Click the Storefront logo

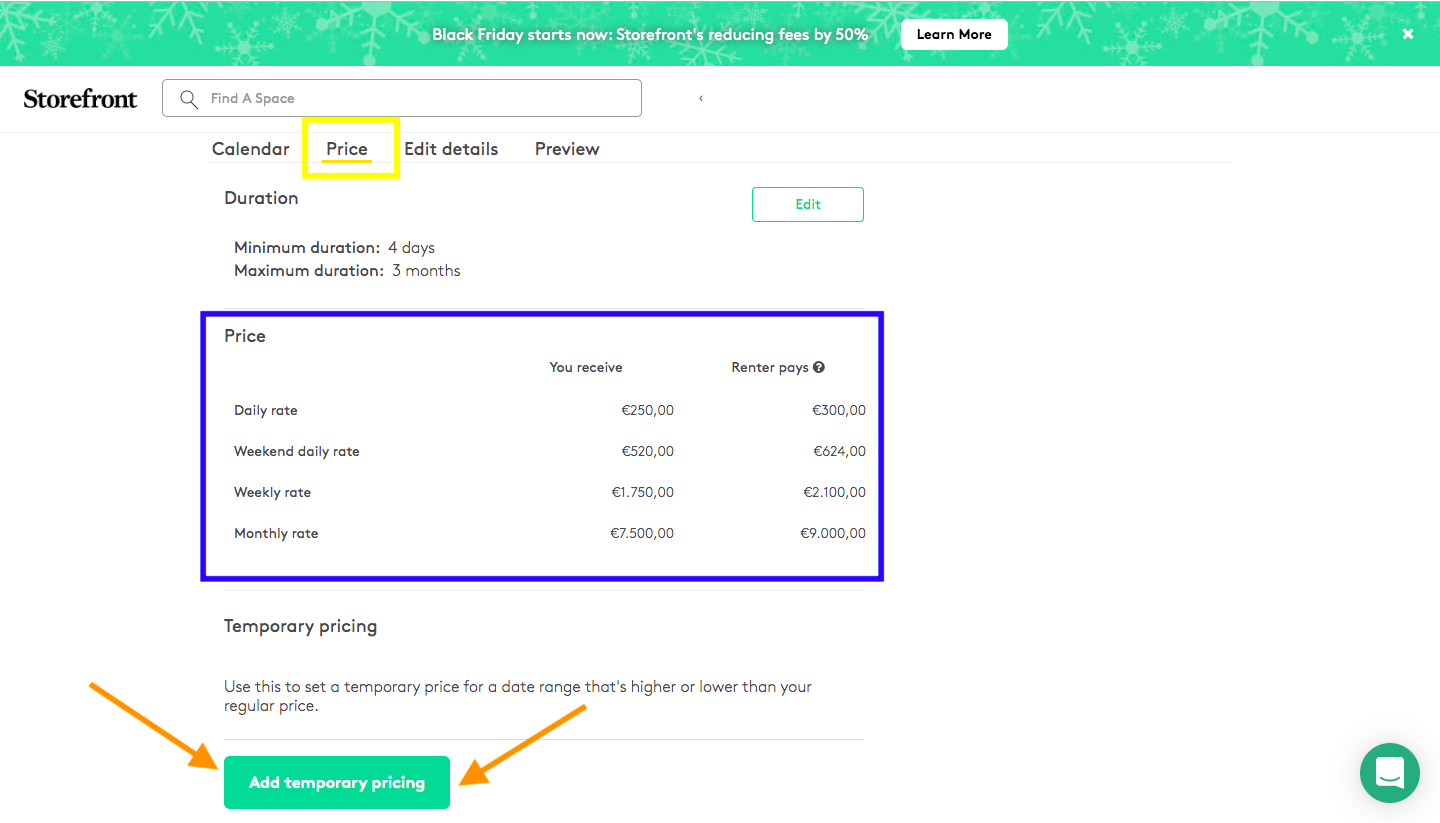80,98
